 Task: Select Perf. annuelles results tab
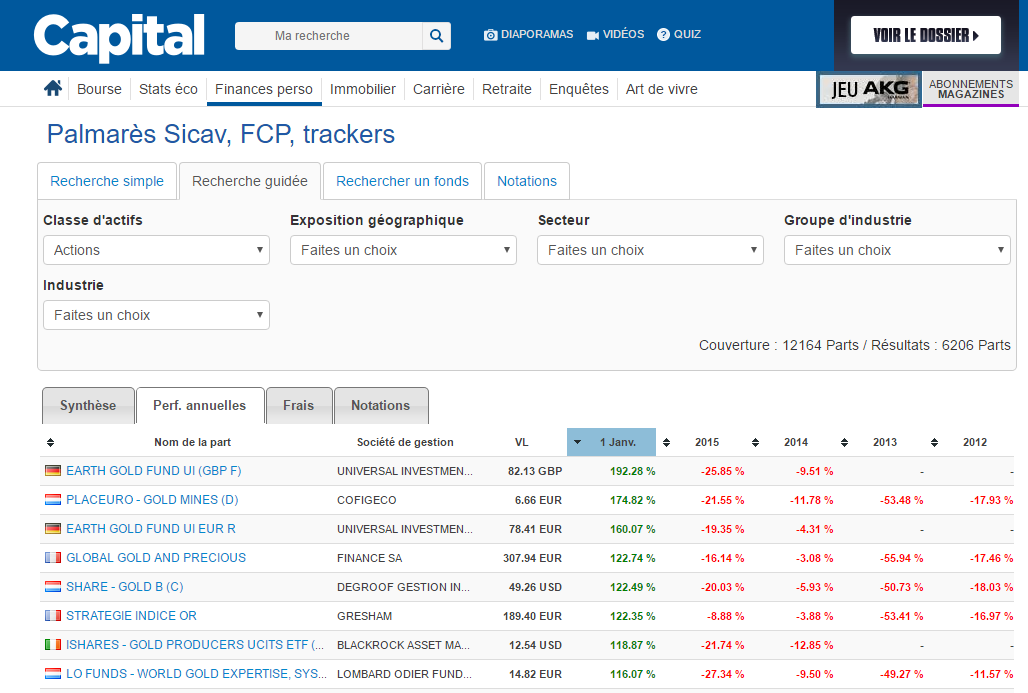coord(200,405)
